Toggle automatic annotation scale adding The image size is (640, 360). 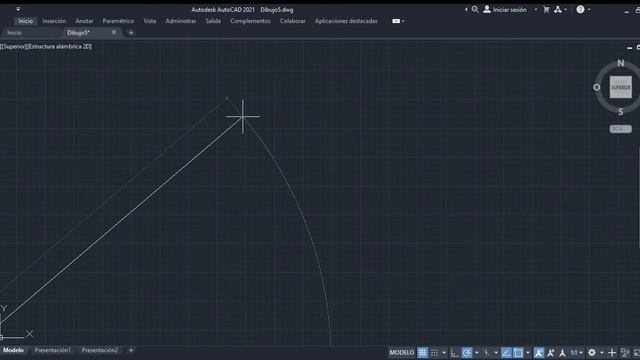[551, 352]
